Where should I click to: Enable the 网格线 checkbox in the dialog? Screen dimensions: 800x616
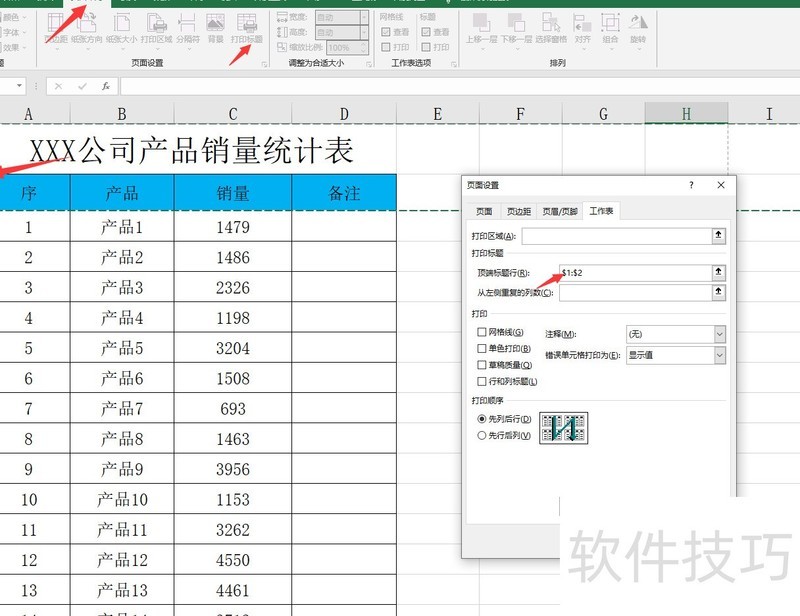482,332
